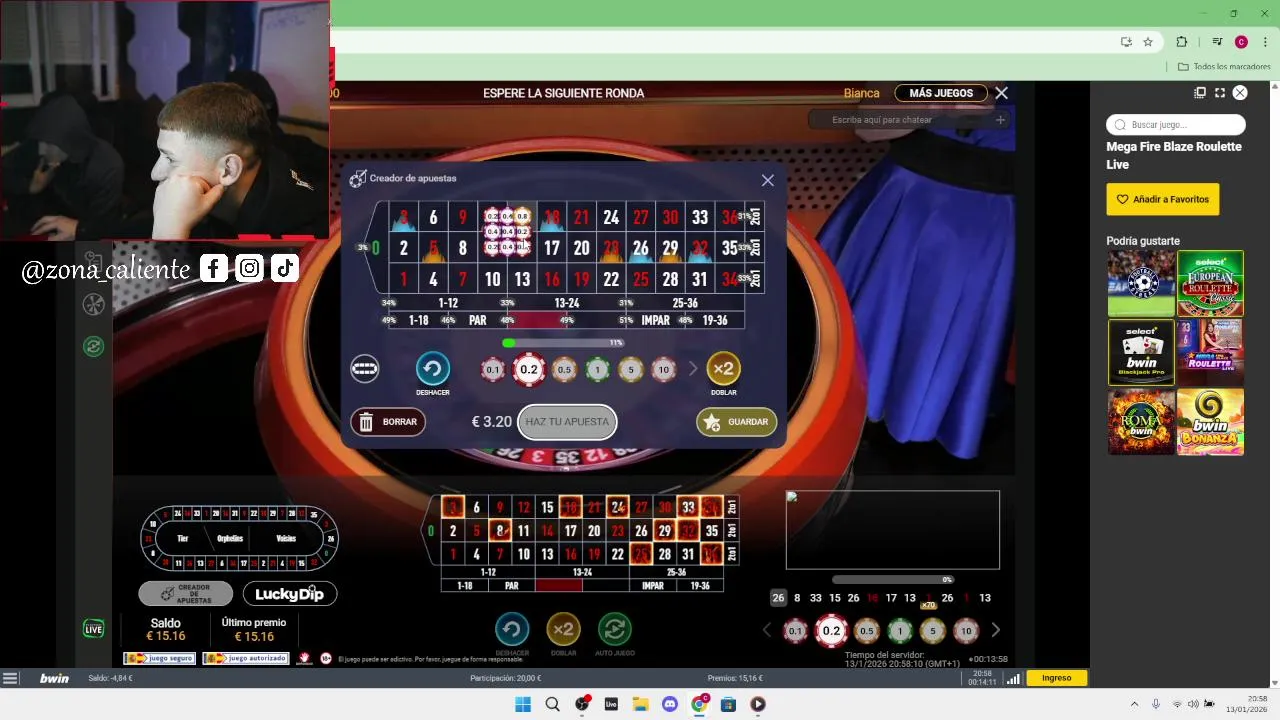The image size is (1280, 720).
Task: Open the Más Juegos menu
Action: click(x=941, y=93)
